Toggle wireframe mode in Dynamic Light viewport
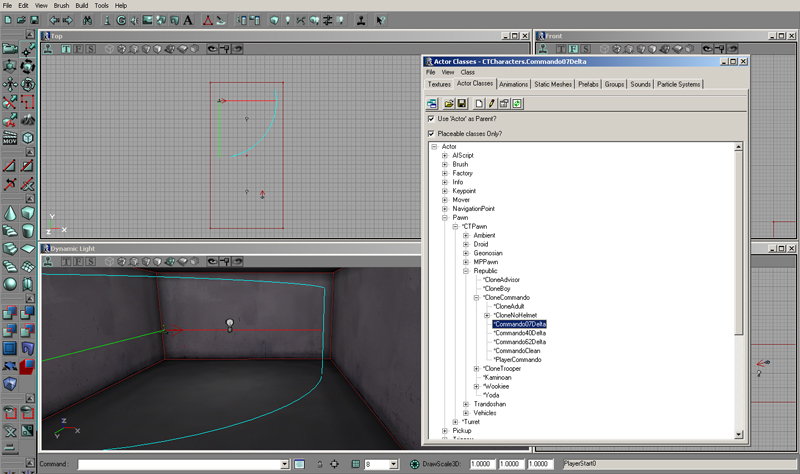This screenshot has width=800, height=474. click(x=109, y=262)
